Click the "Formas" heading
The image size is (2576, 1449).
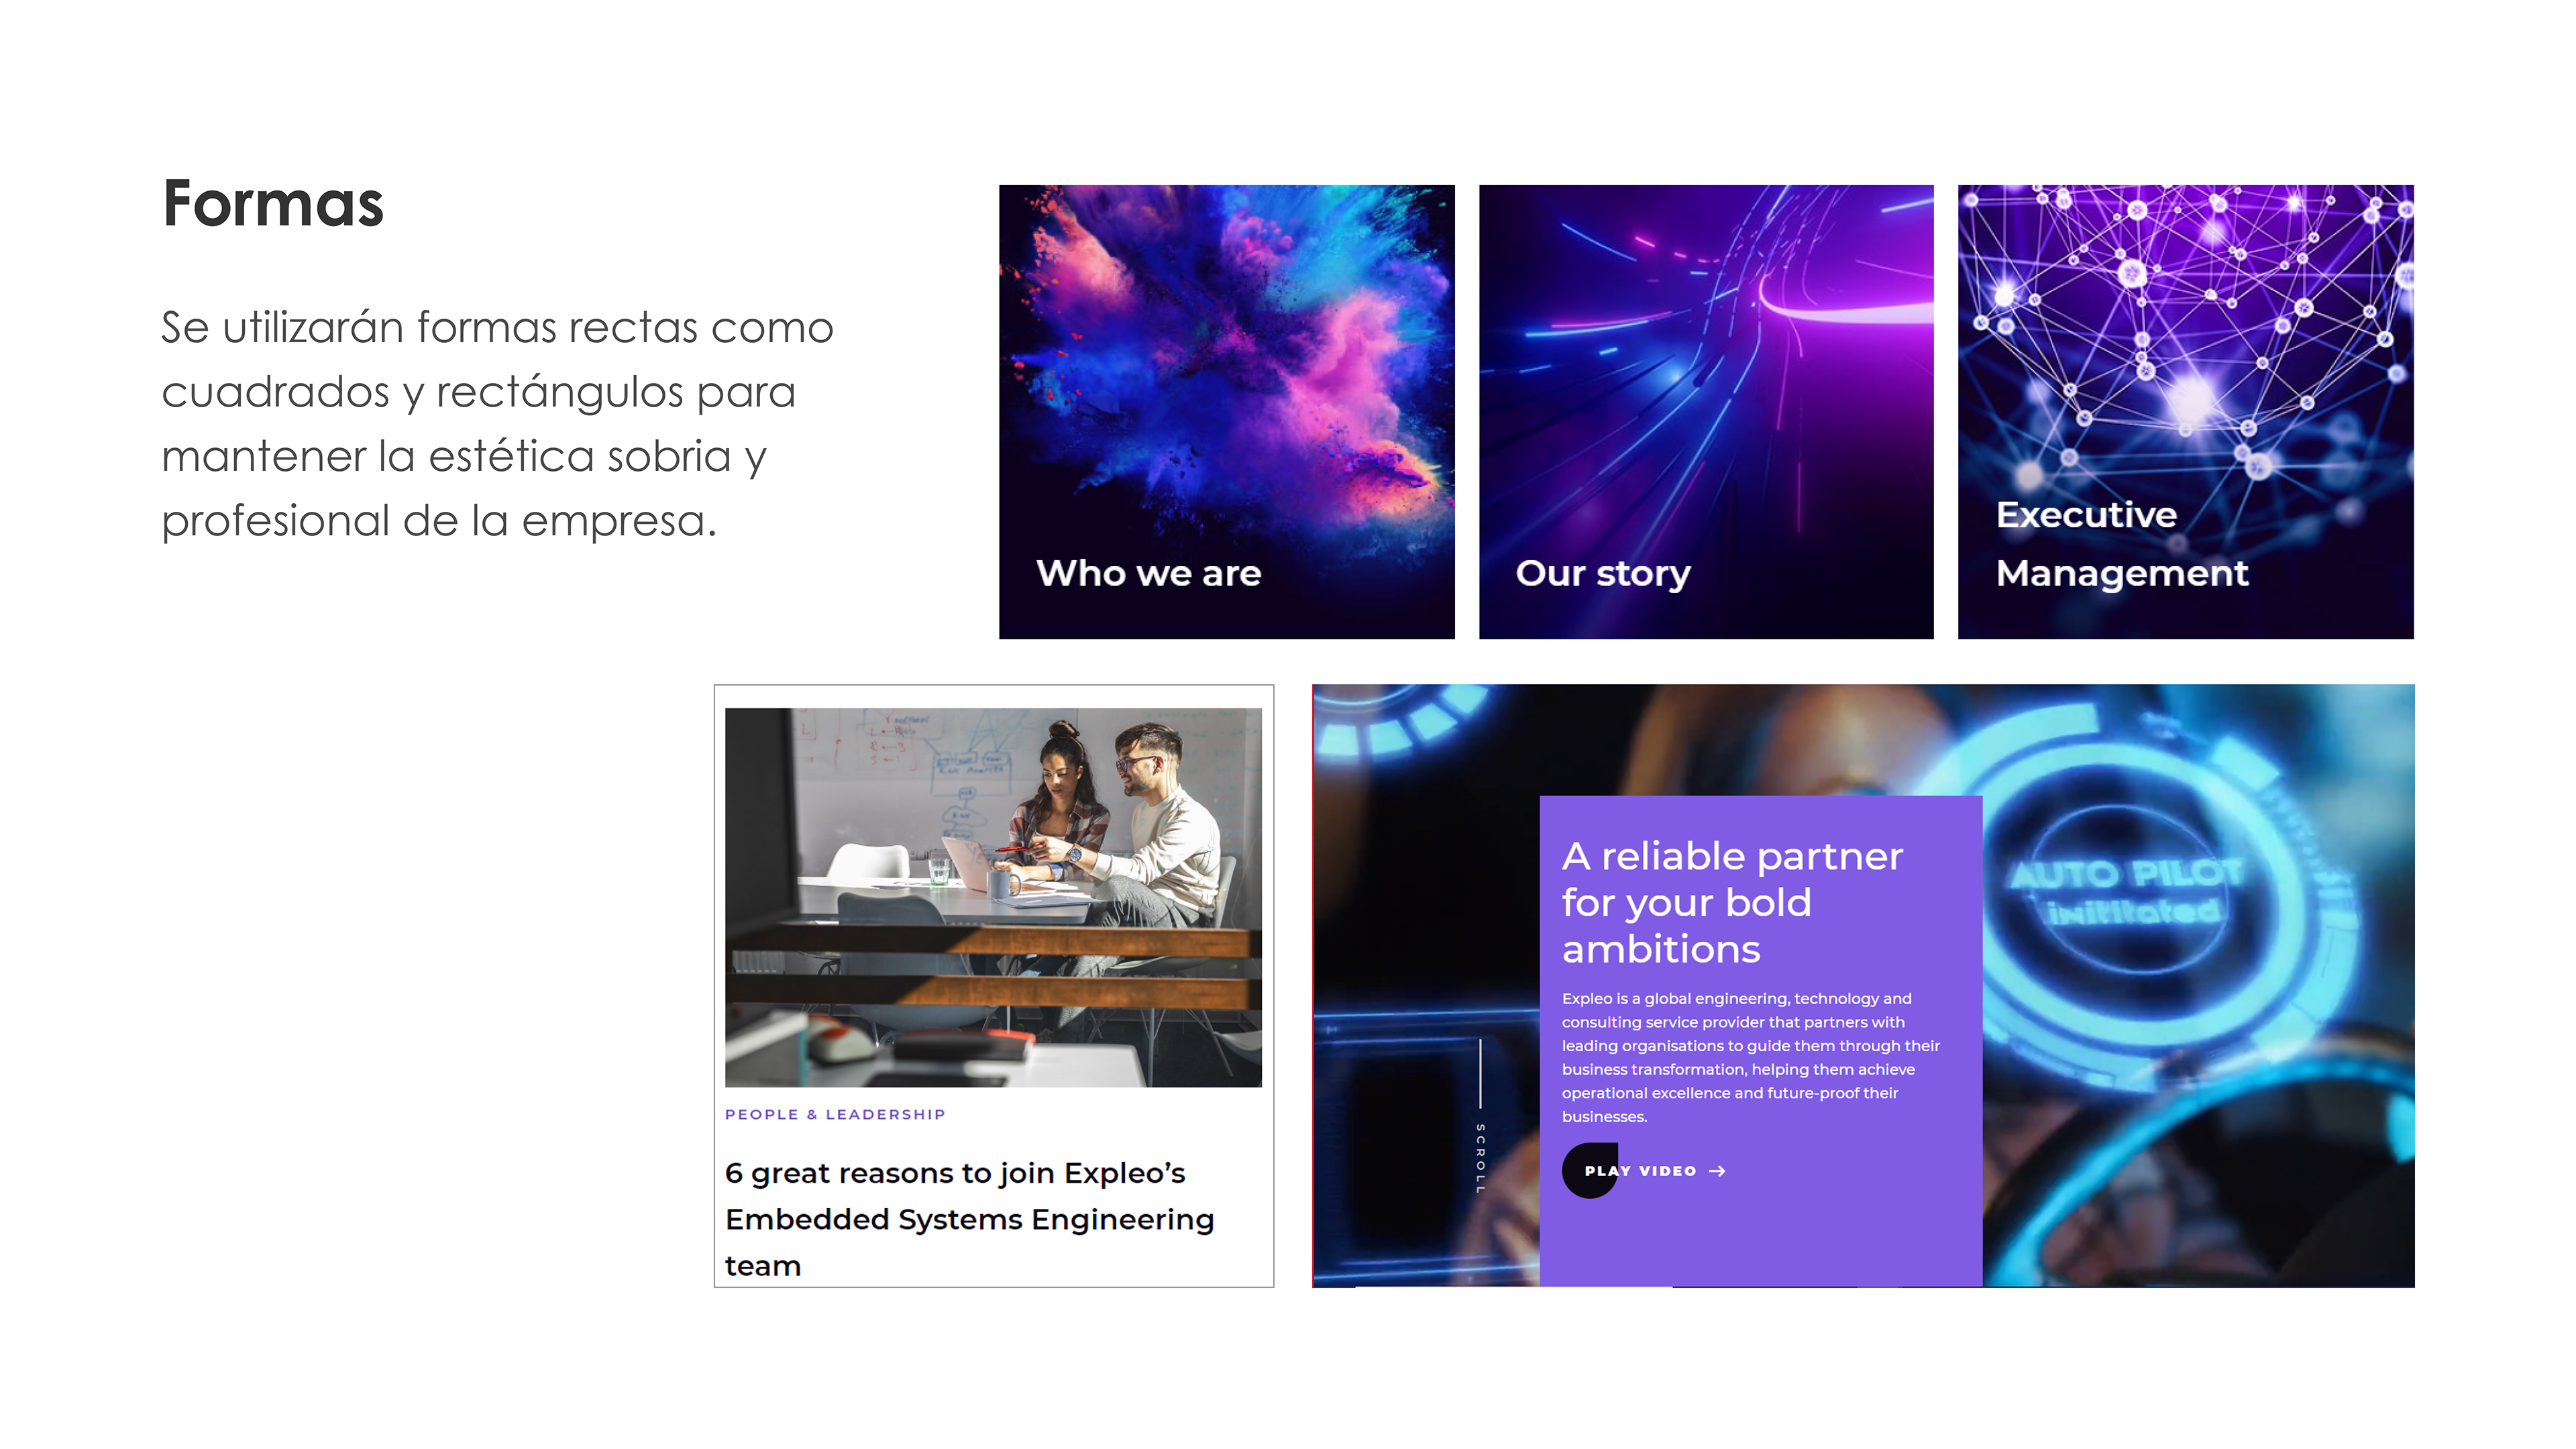pos(273,203)
